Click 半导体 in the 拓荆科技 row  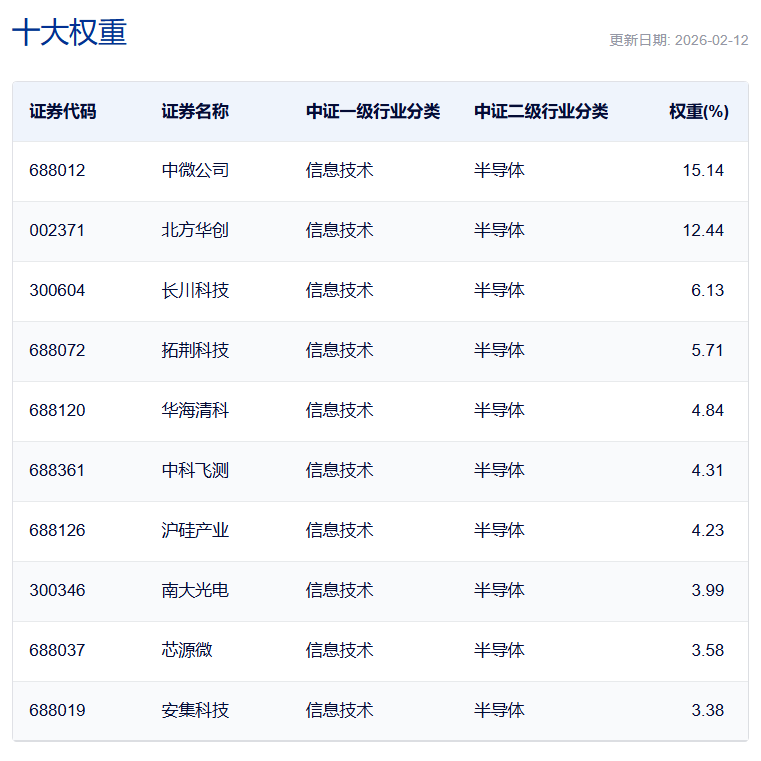tap(499, 350)
